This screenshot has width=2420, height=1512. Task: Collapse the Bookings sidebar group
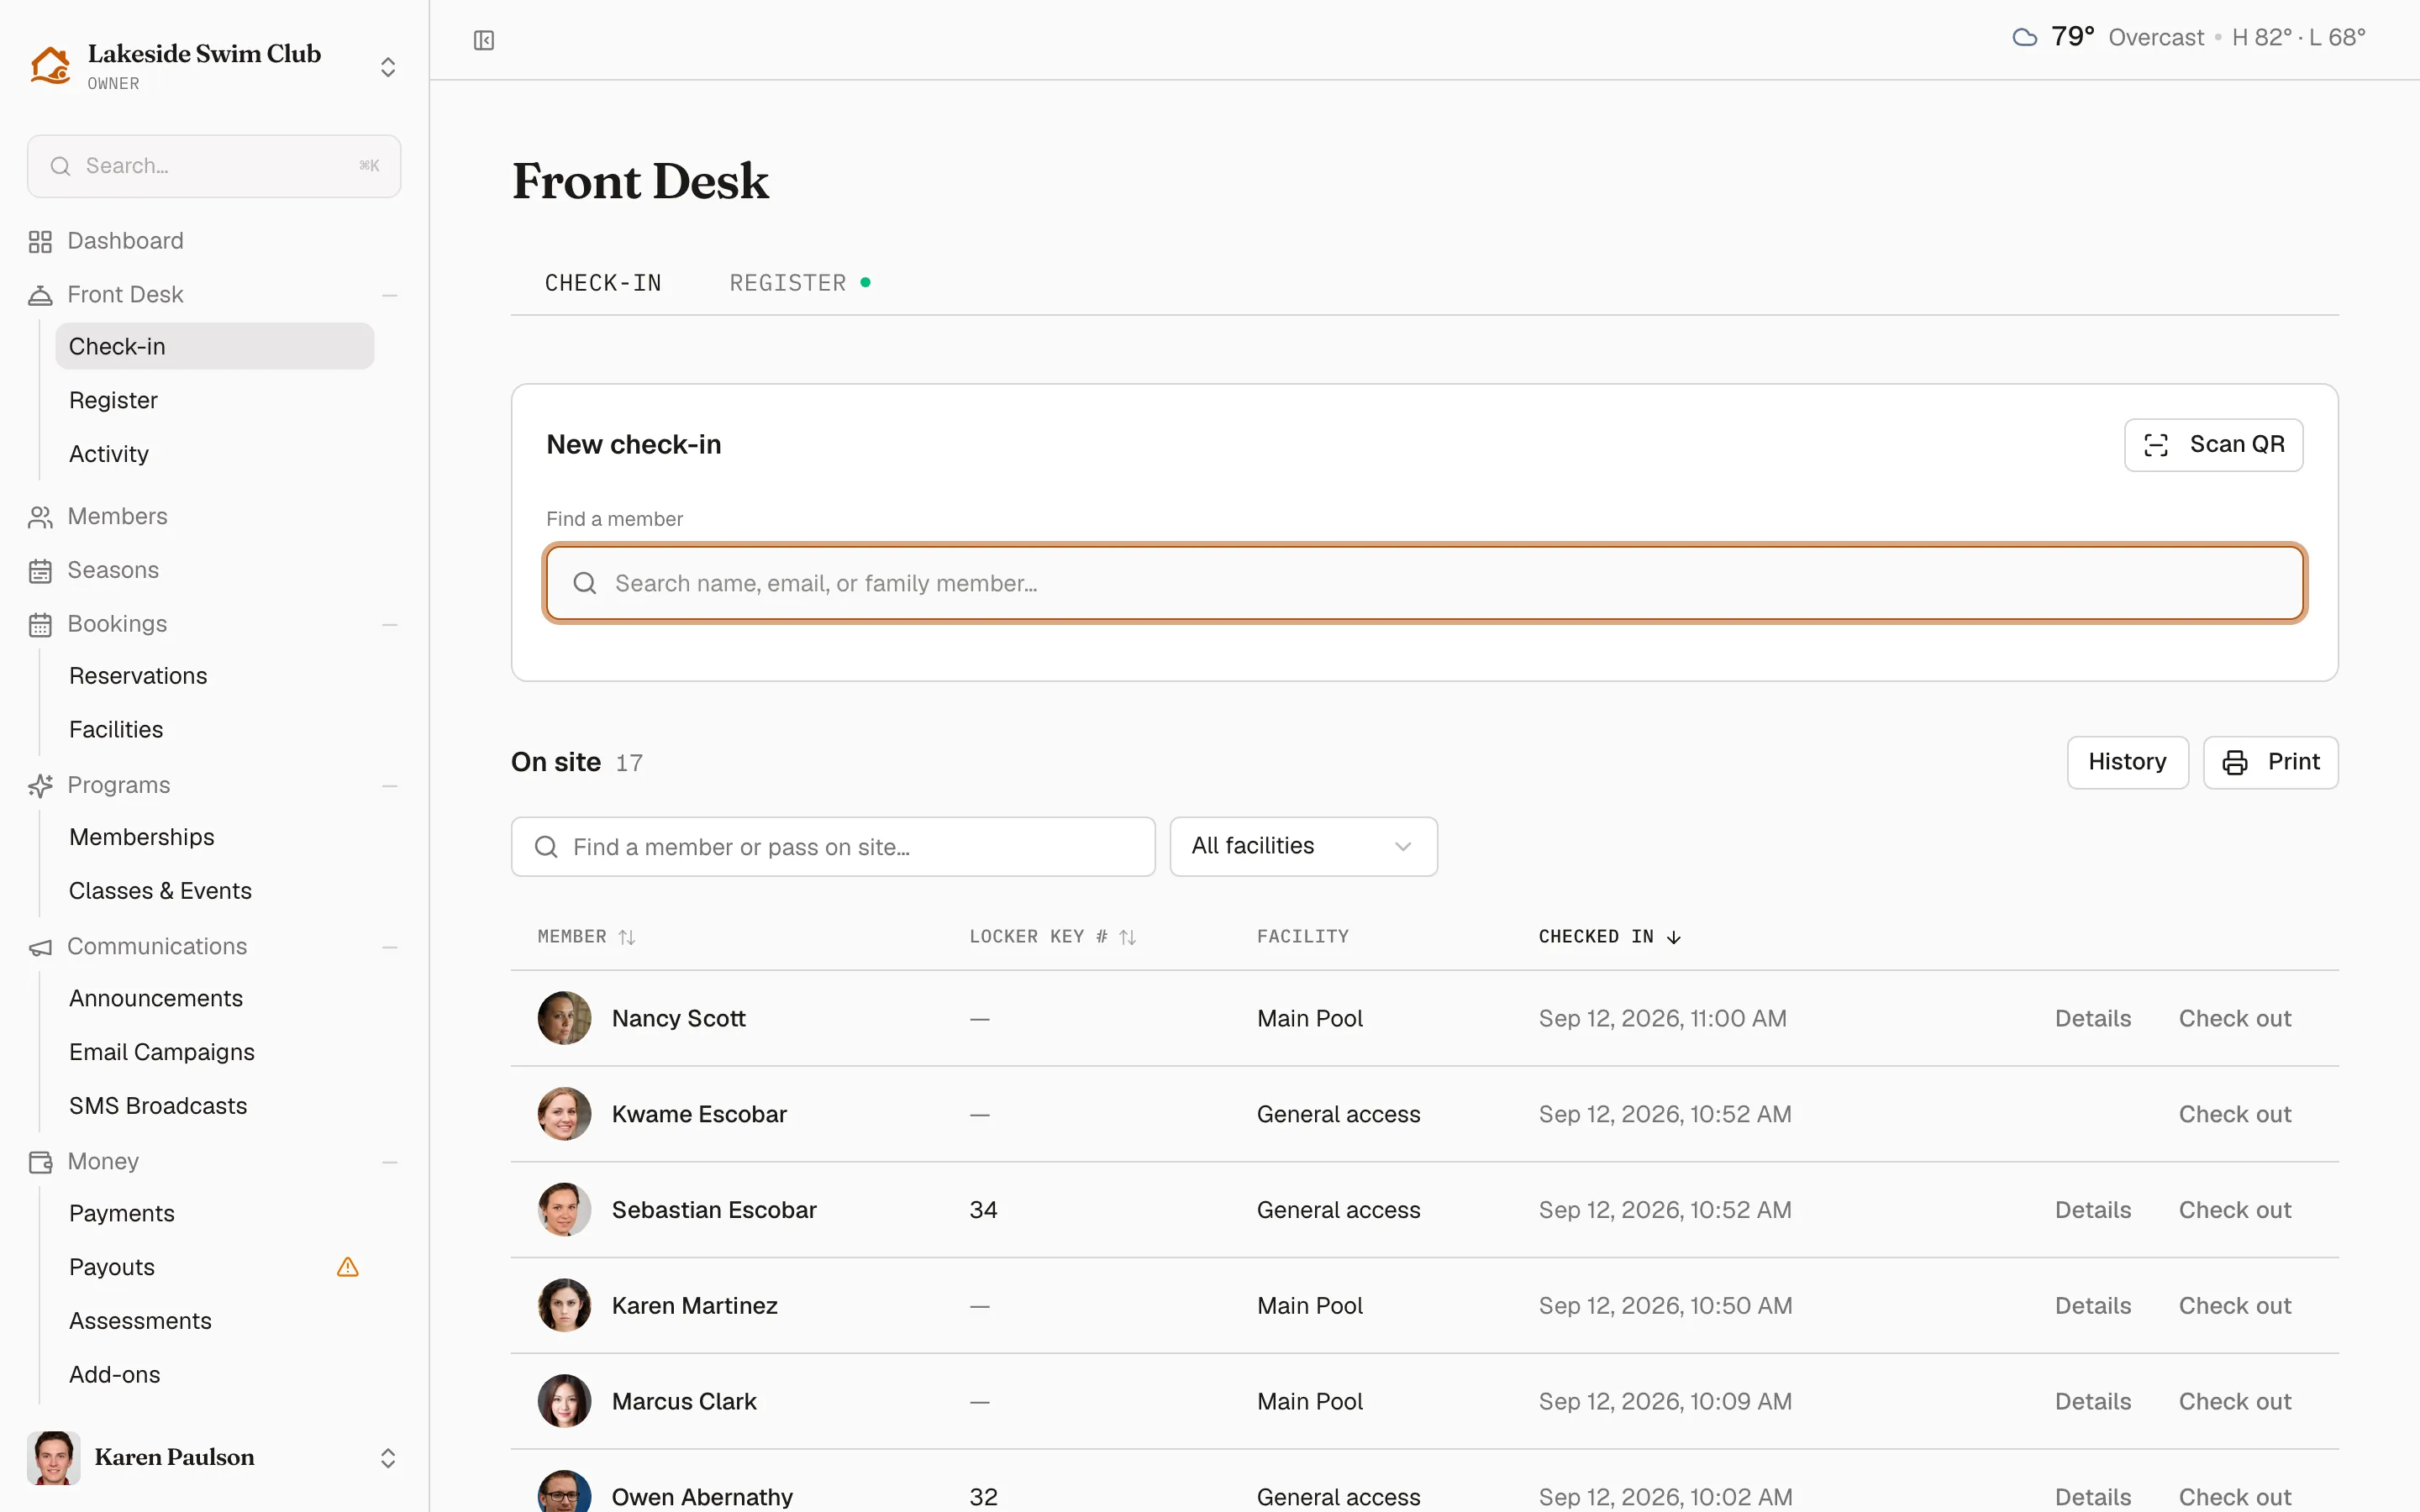(x=390, y=624)
